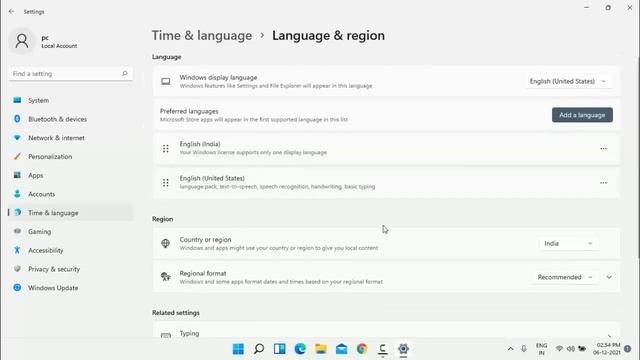Click the volume speaker tray icon

point(571,349)
